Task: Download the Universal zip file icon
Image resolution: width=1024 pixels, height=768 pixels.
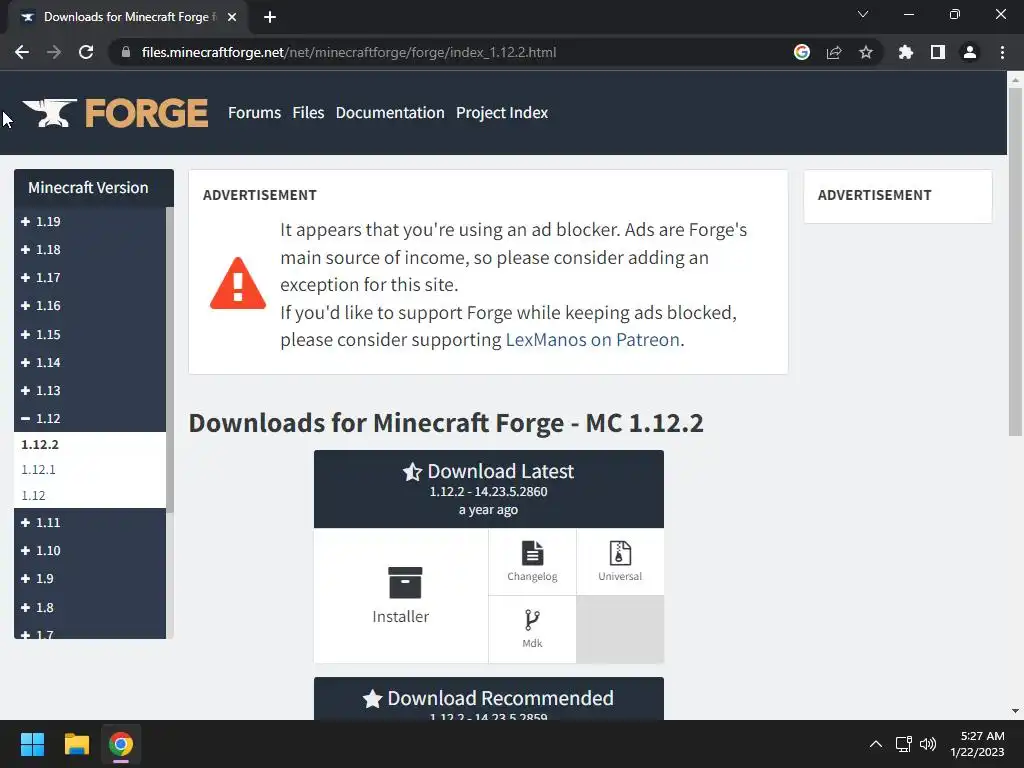Action: coord(620,552)
